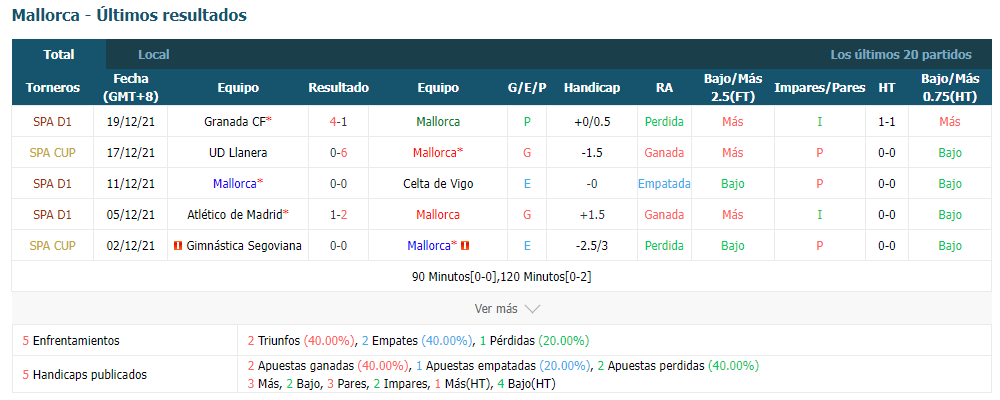This screenshot has width=1000, height=400.
Task: Click the 90 Minutos extra-time note row
Action: tap(501, 277)
